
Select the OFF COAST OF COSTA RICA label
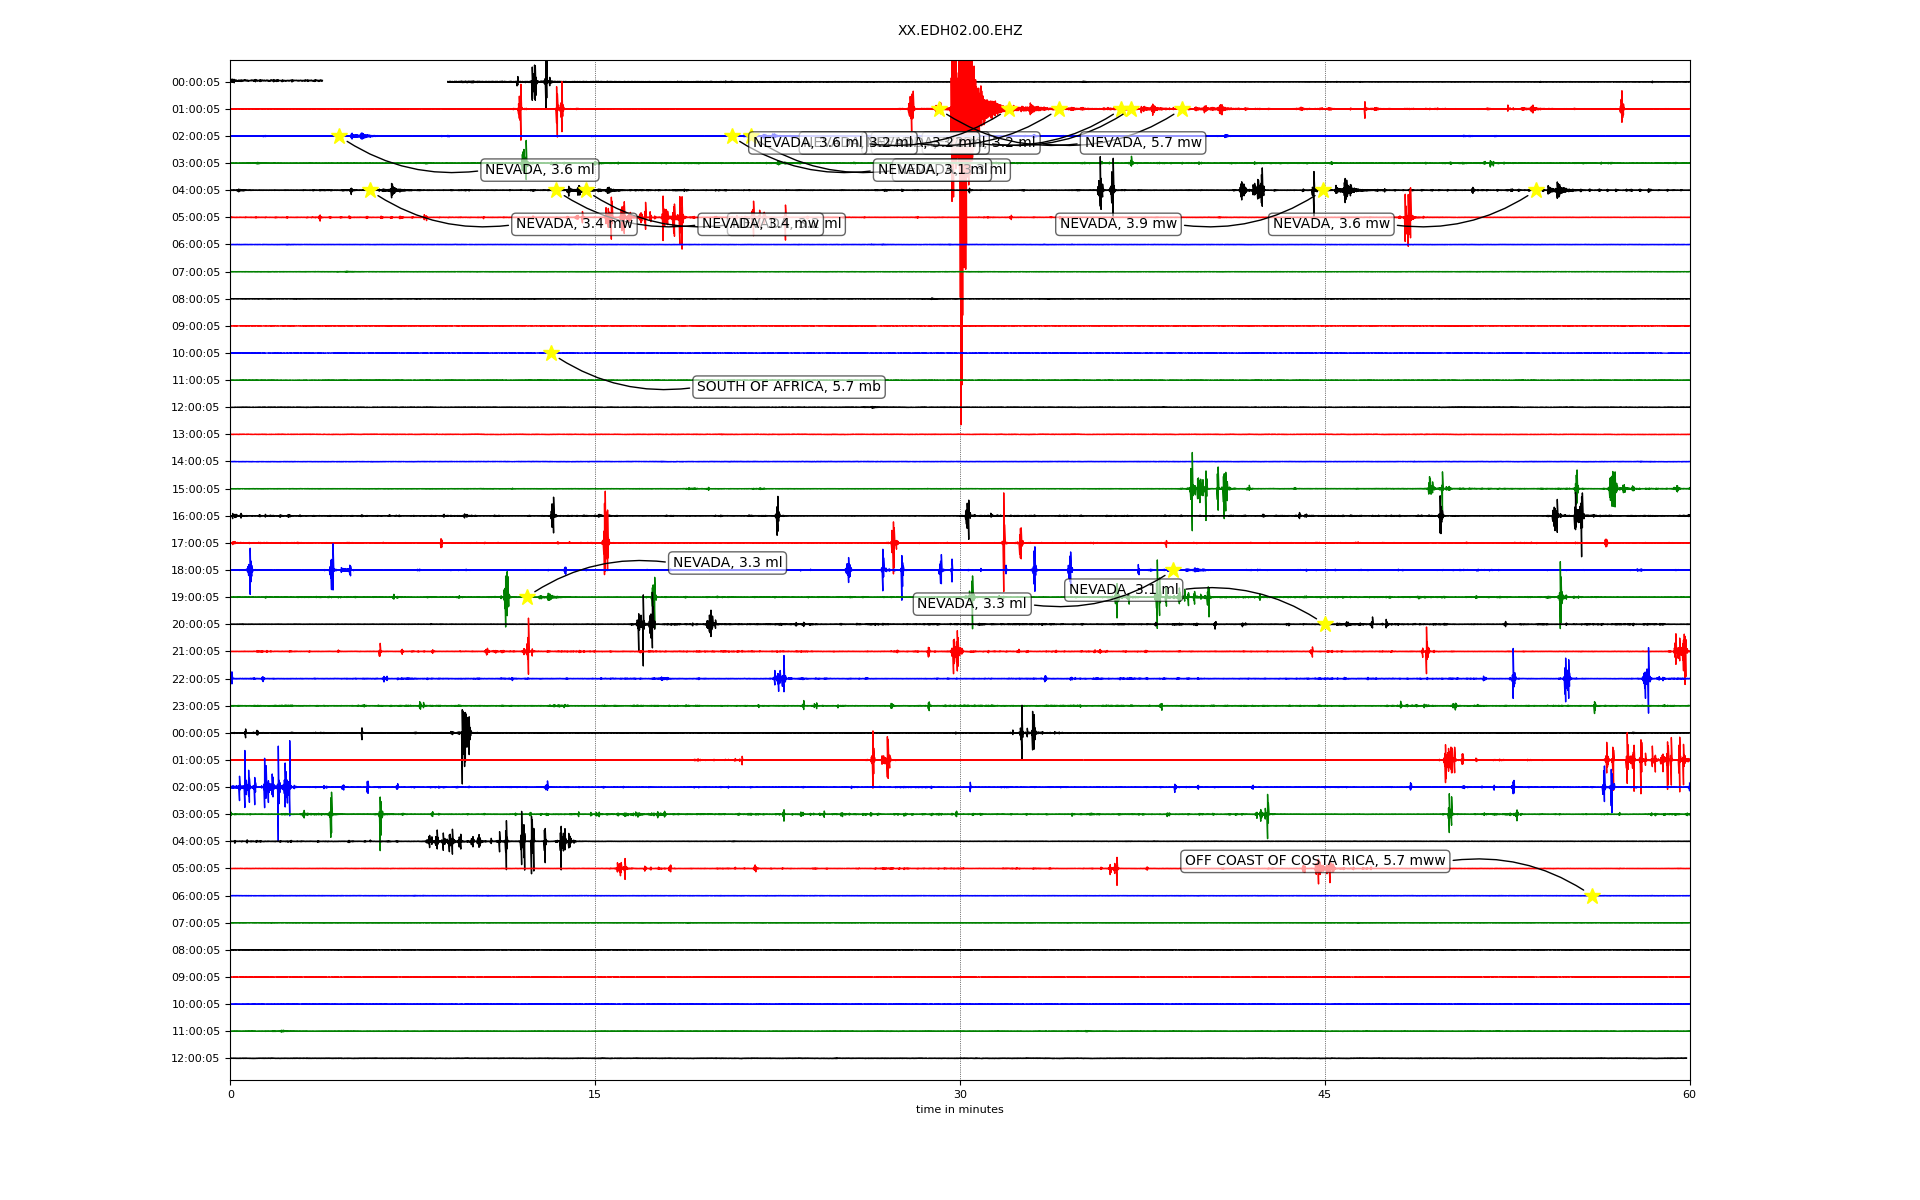click(x=1314, y=861)
